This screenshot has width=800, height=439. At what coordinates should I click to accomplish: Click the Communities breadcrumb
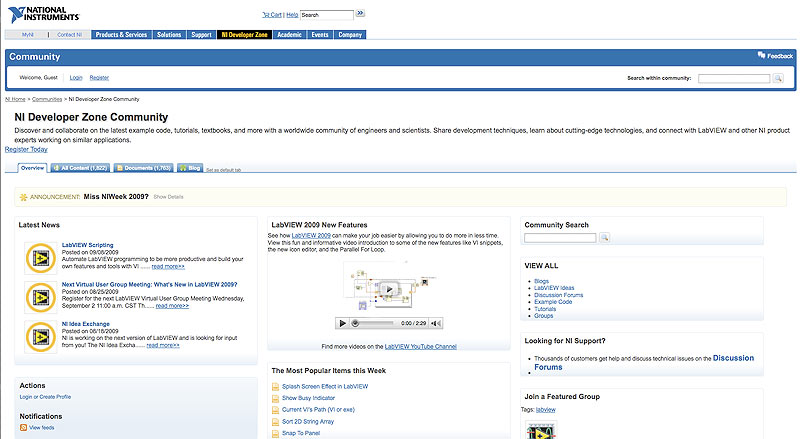click(47, 99)
